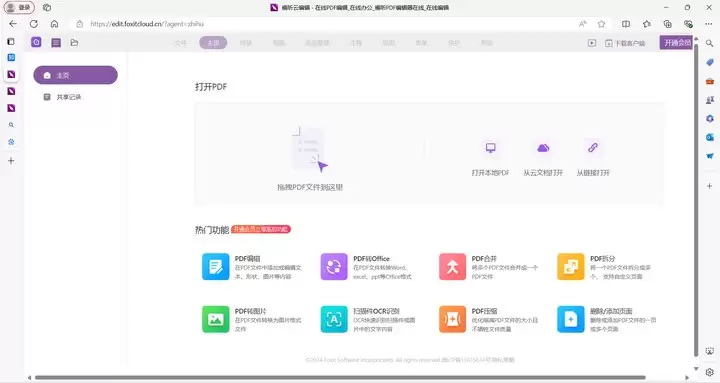720x383 pixels.
Task: Open the Edge sidebar Outlook icon
Action: (709, 137)
